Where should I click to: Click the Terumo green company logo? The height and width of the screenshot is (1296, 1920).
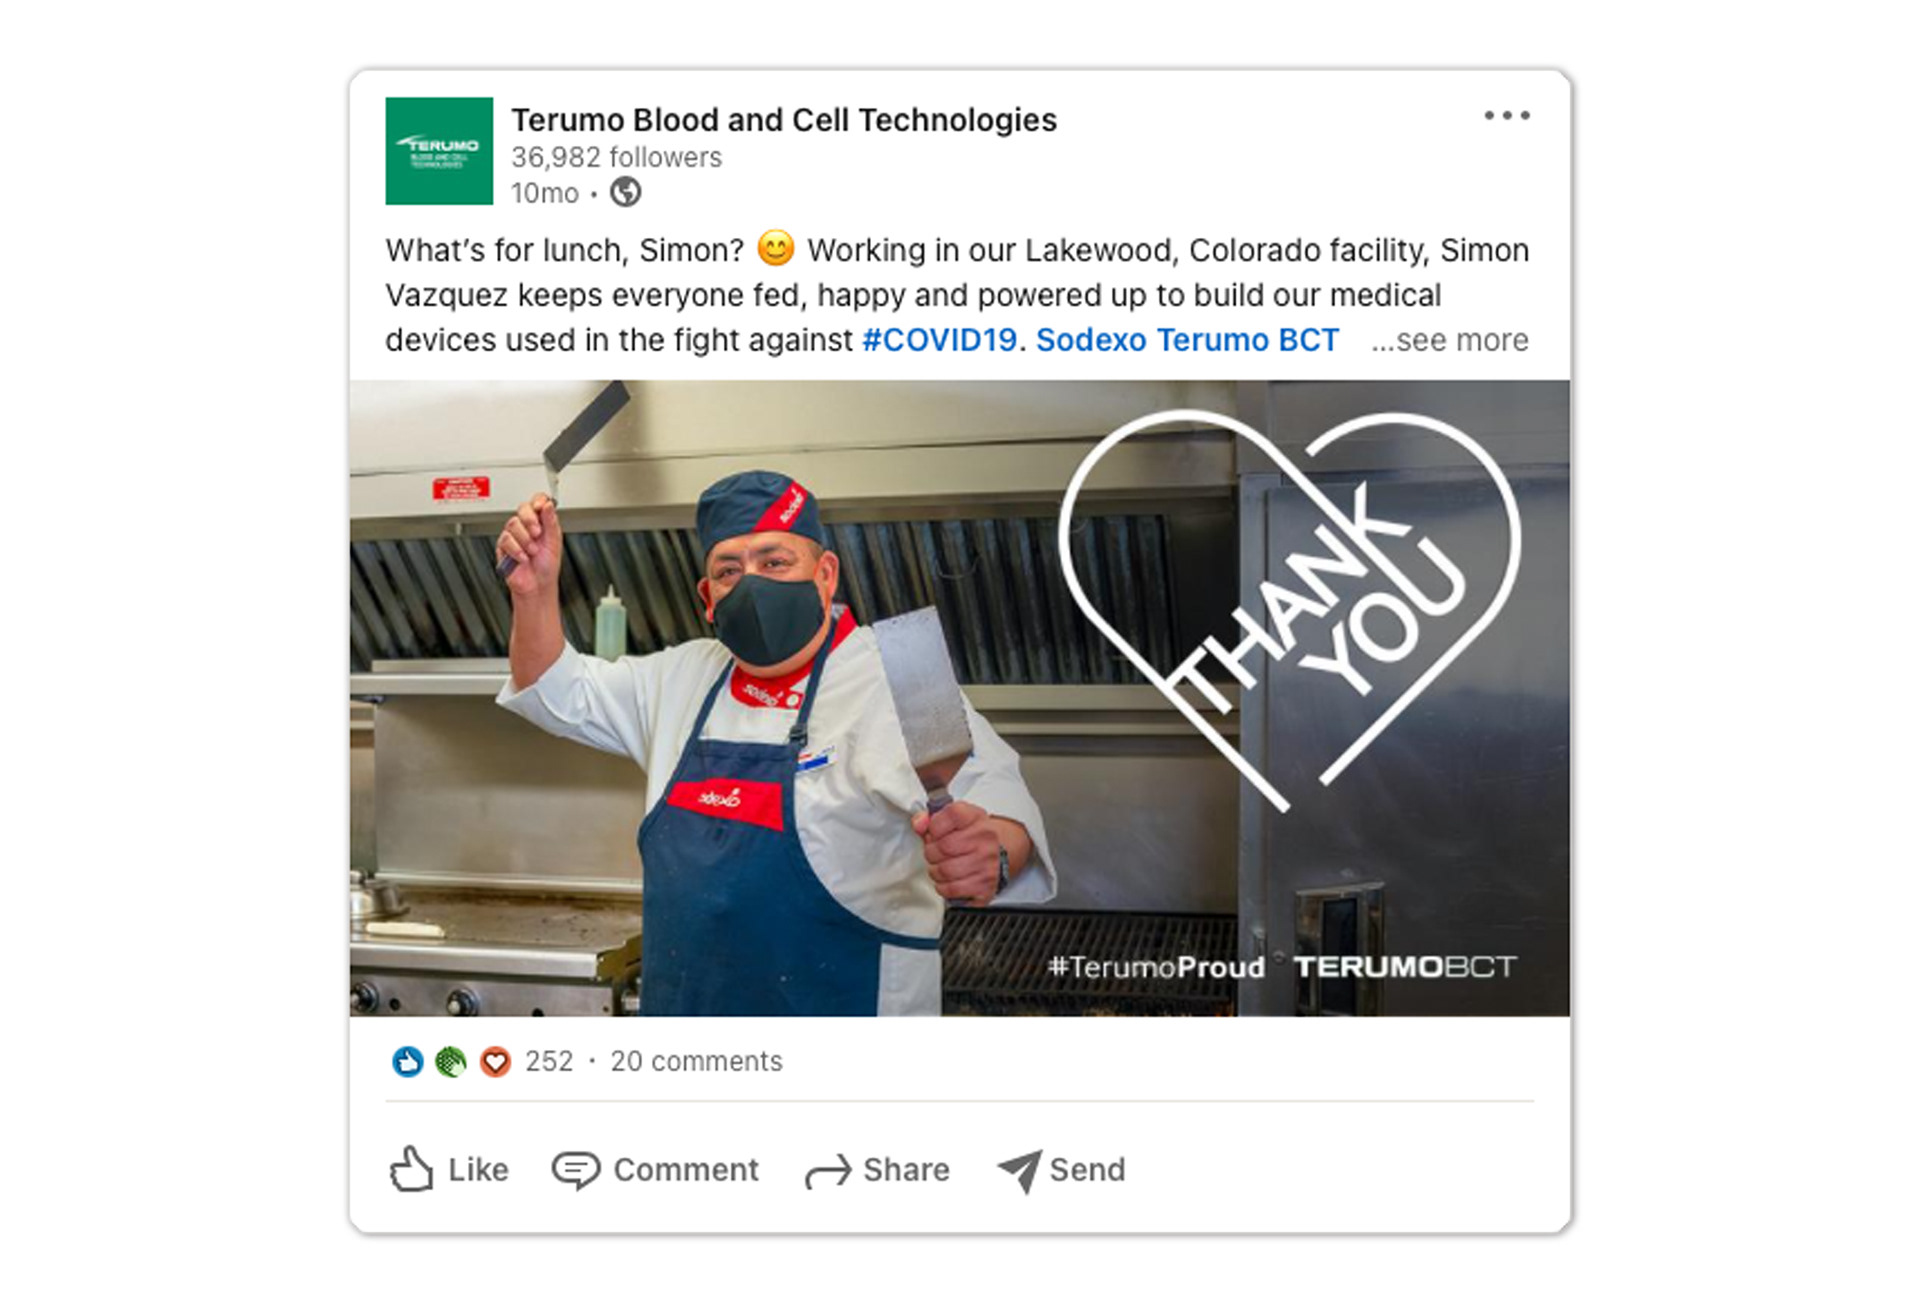pos(439,151)
